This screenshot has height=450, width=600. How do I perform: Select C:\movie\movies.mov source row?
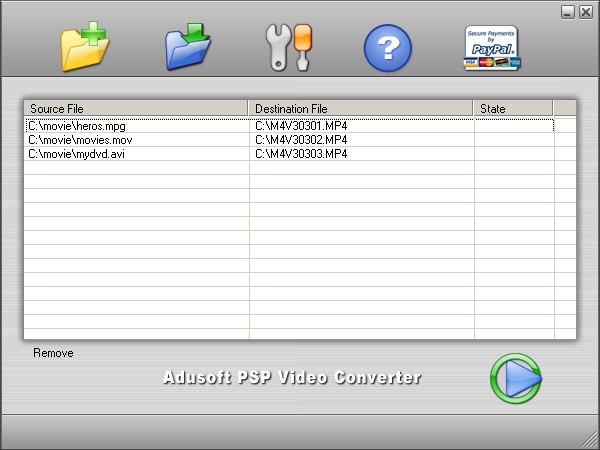[x=137, y=140]
